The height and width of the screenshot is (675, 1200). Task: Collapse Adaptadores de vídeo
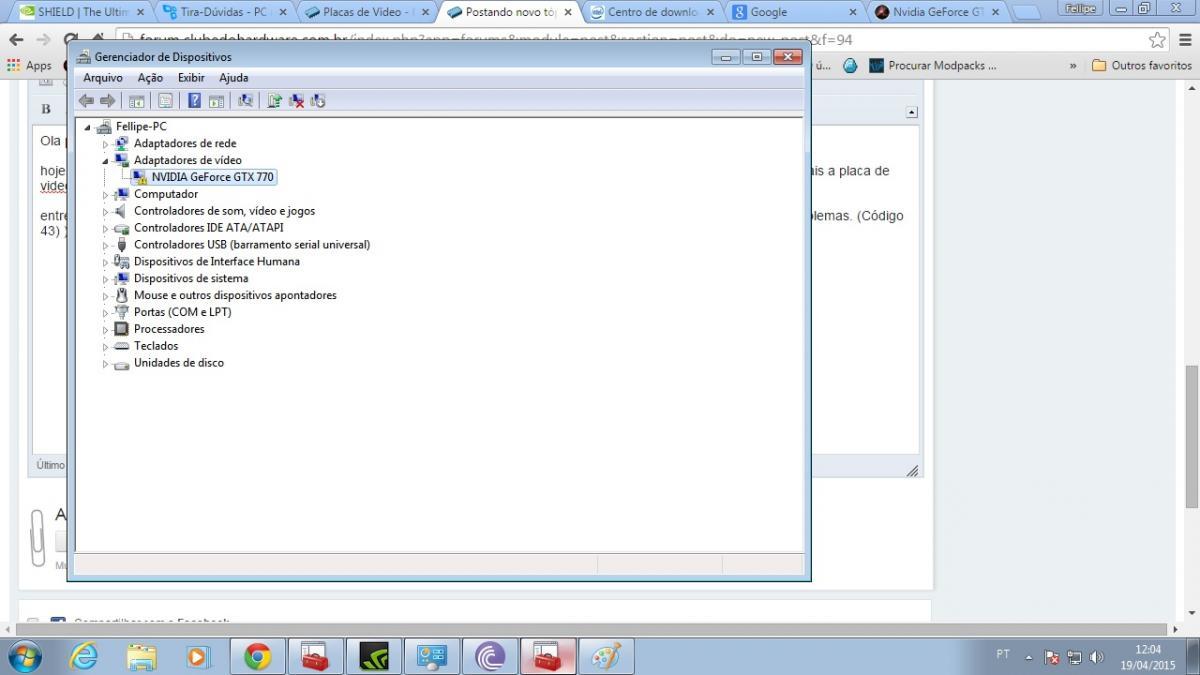coord(105,161)
